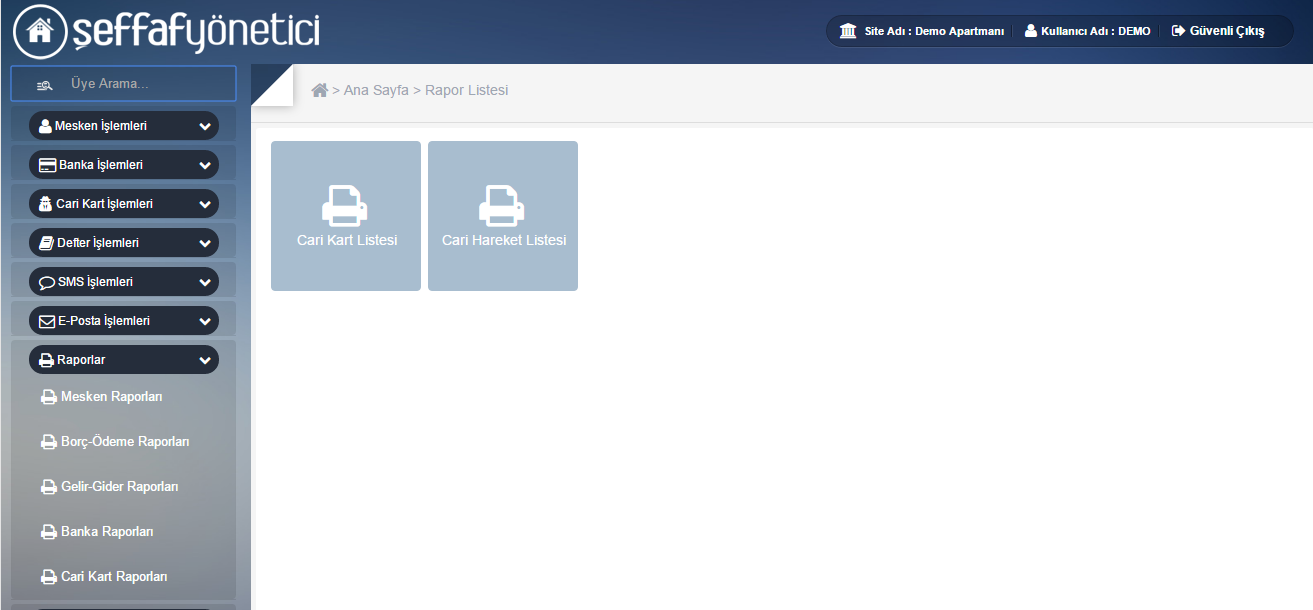Click the credit card icon in Banka İşlemleri
Image resolution: width=1313 pixels, height=610 pixels.
pyautogui.click(x=47, y=165)
